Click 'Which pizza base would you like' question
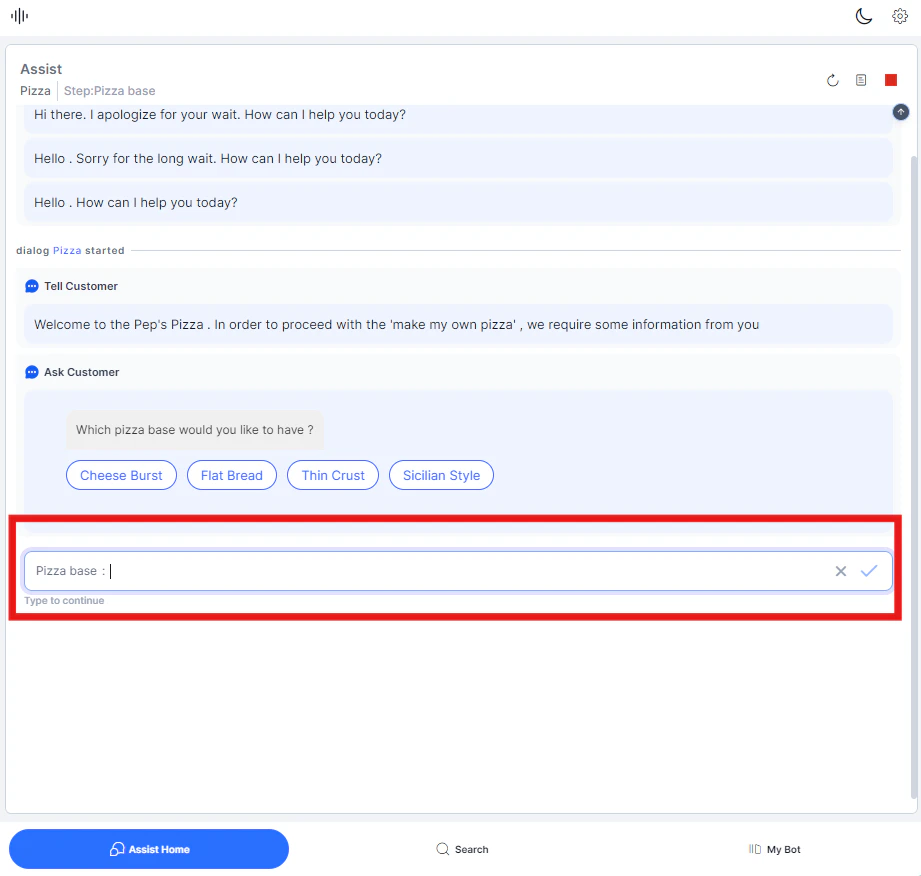Screen dimensions: 921x876 click(194, 429)
